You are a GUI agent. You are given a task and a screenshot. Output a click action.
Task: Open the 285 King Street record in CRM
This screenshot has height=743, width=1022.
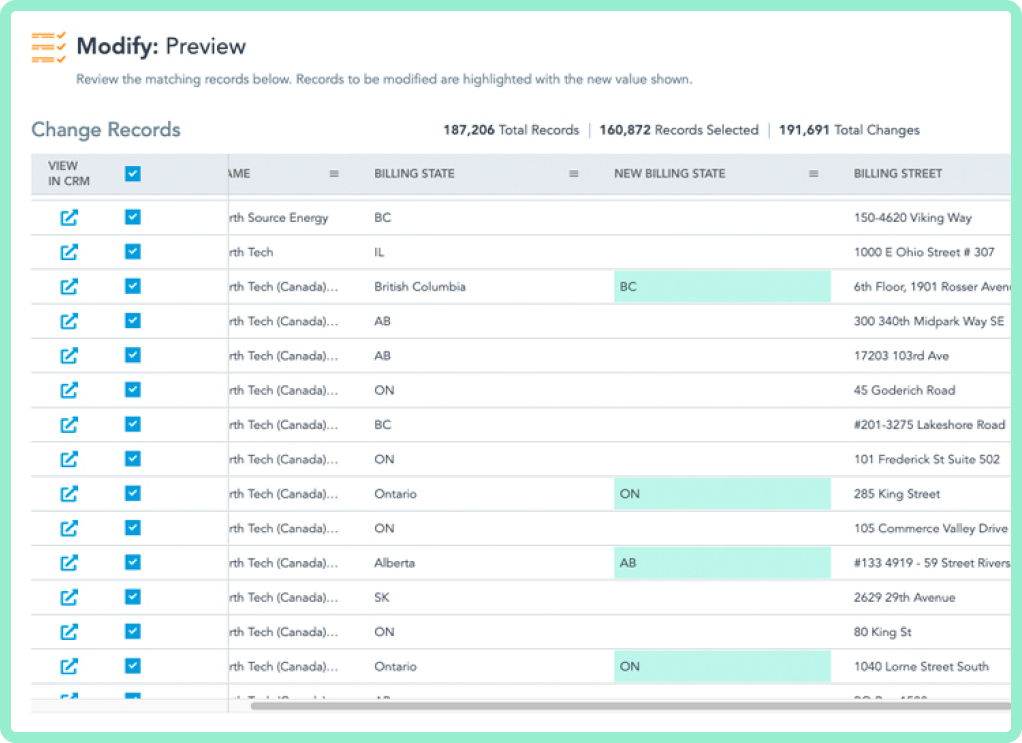tap(69, 494)
